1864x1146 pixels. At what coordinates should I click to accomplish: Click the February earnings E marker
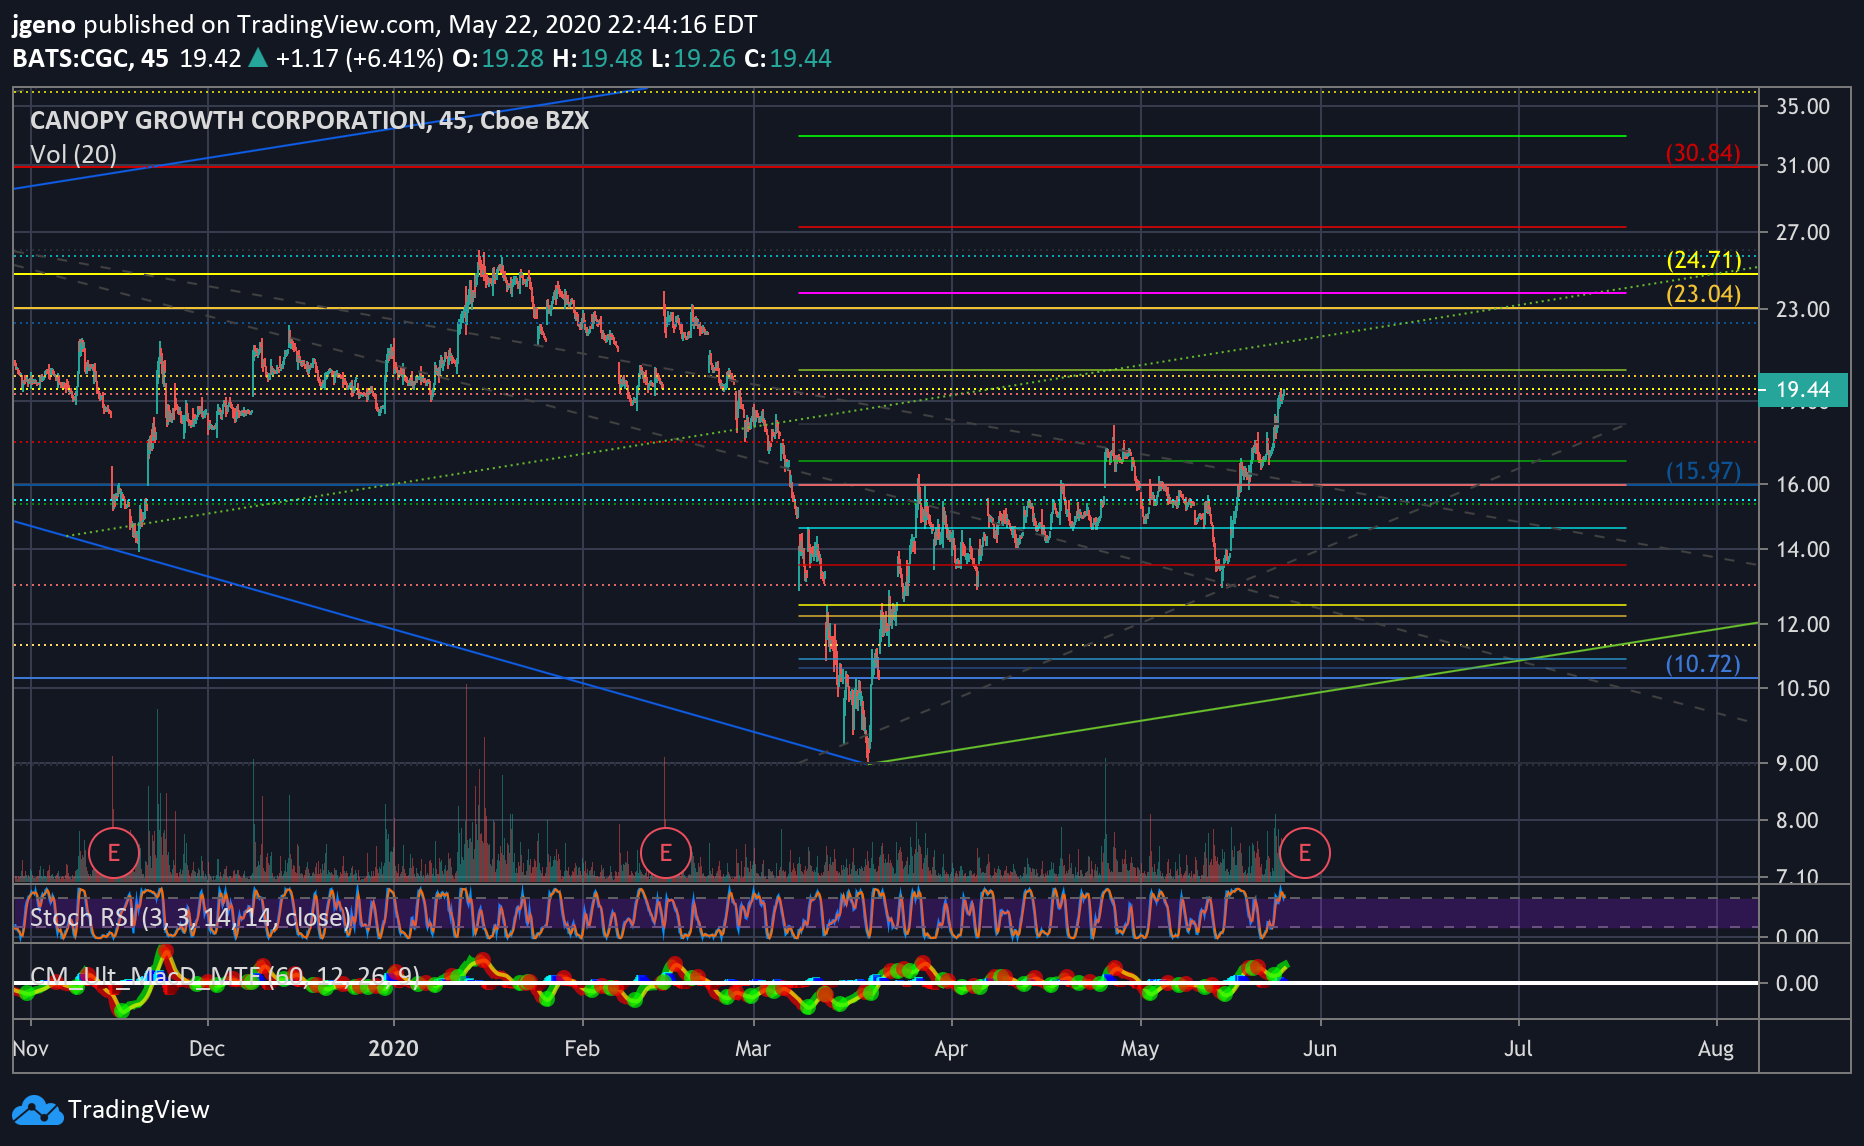point(665,853)
